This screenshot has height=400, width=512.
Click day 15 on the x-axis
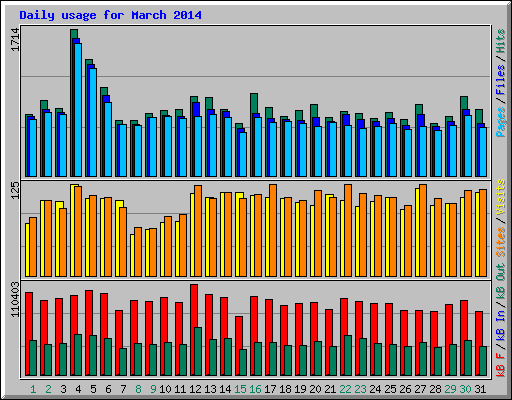[240, 389]
